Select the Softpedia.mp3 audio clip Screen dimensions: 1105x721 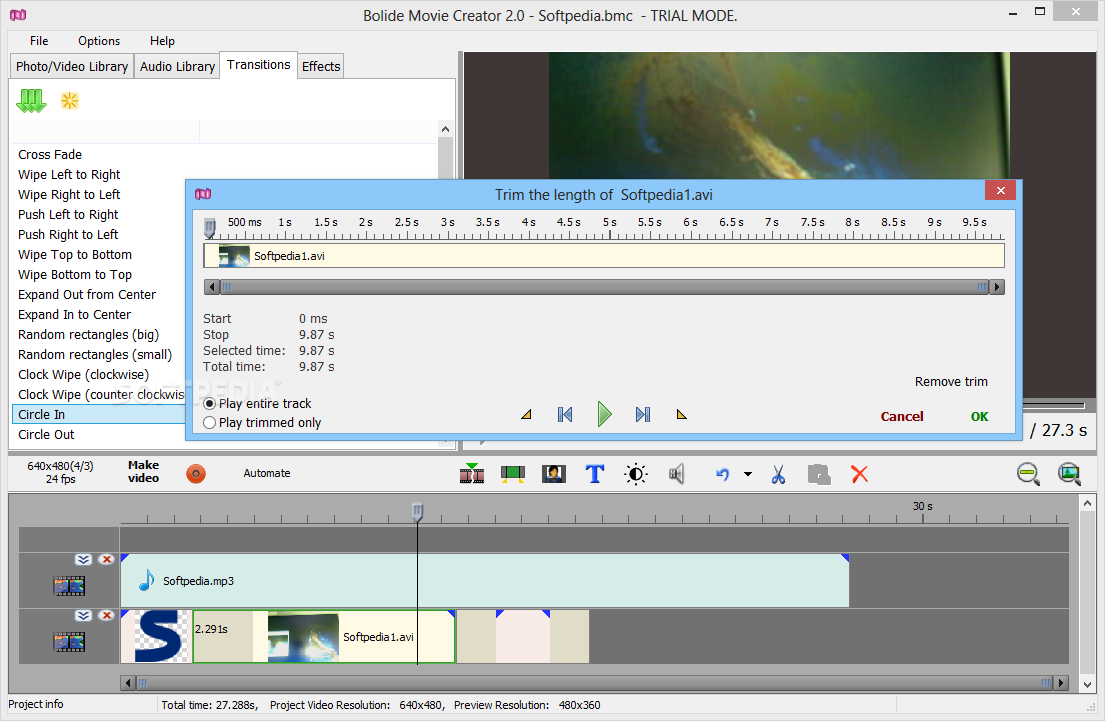click(485, 581)
